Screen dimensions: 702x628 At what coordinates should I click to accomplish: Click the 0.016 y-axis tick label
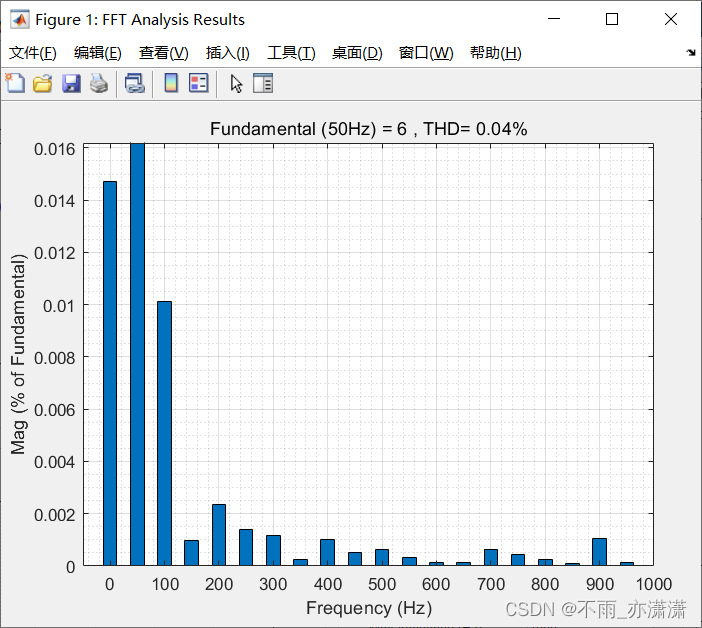coord(55,149)
